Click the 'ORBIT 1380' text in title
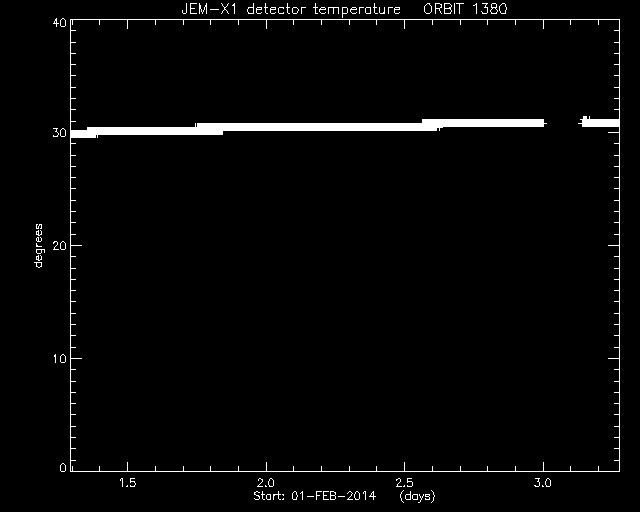This screenshot has width=640, height=512. tap(465, 9)
